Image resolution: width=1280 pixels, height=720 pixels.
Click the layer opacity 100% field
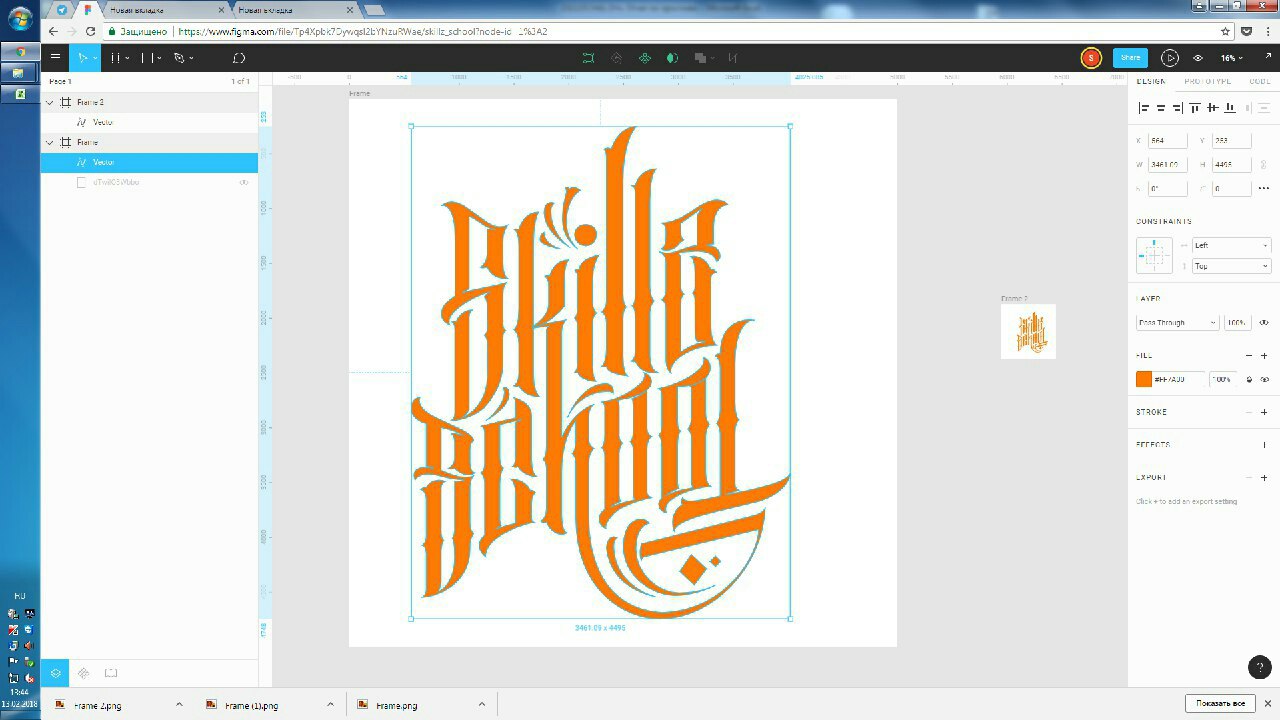pos(1237,323)
